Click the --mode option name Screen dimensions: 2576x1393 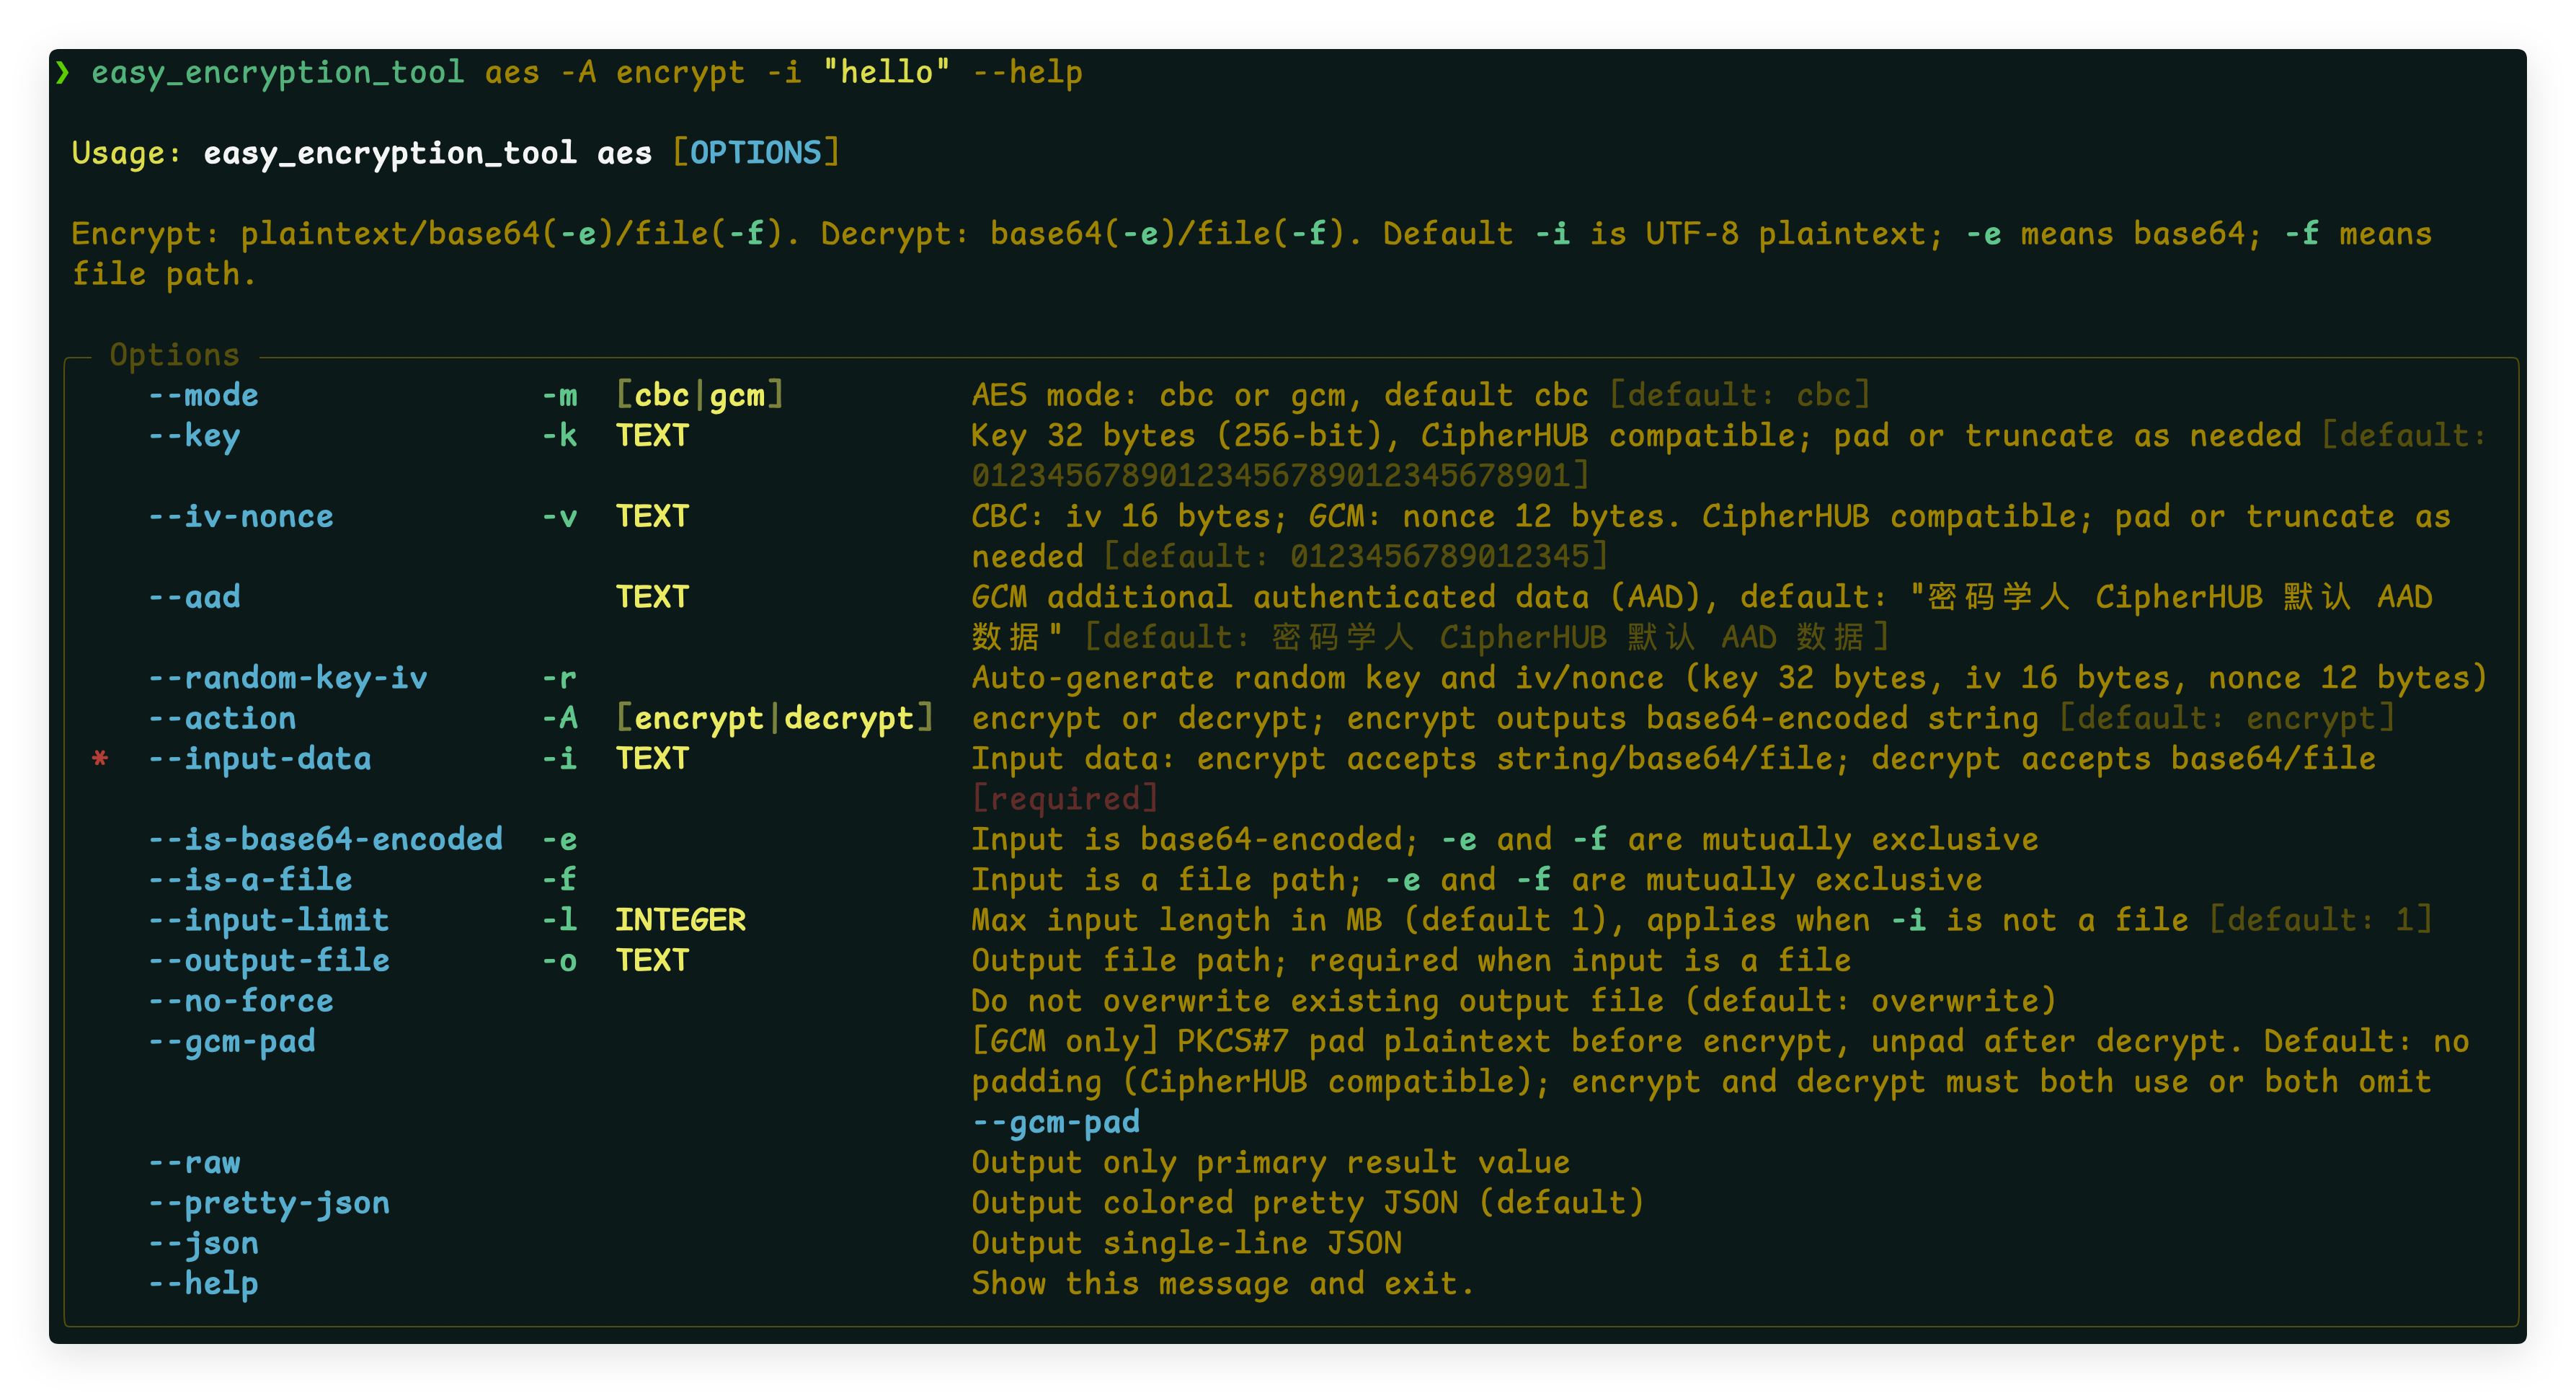203,396
